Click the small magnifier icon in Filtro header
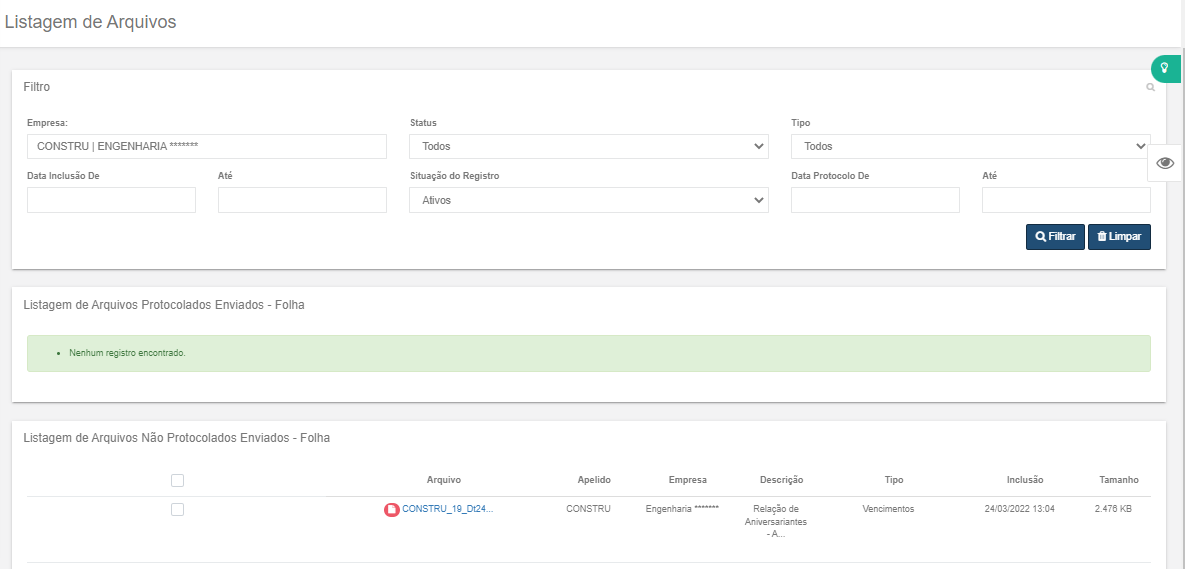This screenshot has width=1185, height=569. click(x=1150, y=88)
